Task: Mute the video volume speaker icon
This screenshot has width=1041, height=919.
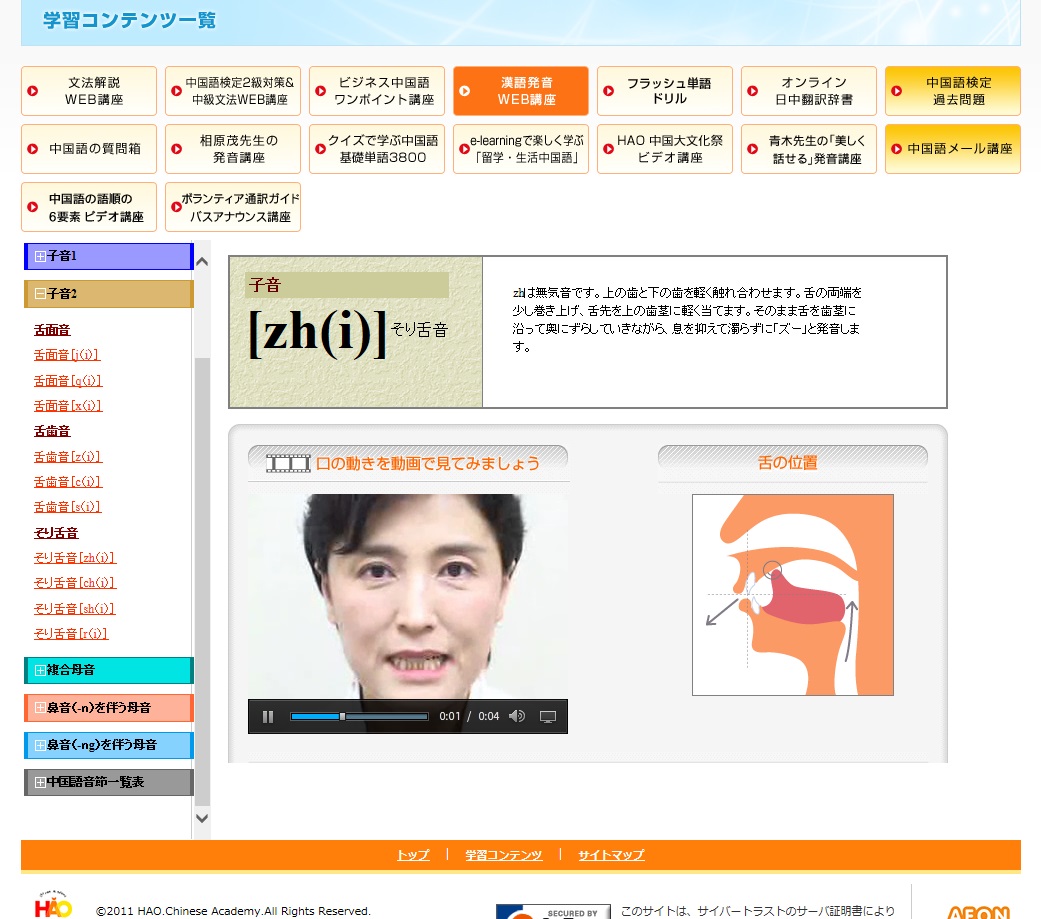Action: click(516, 716)
